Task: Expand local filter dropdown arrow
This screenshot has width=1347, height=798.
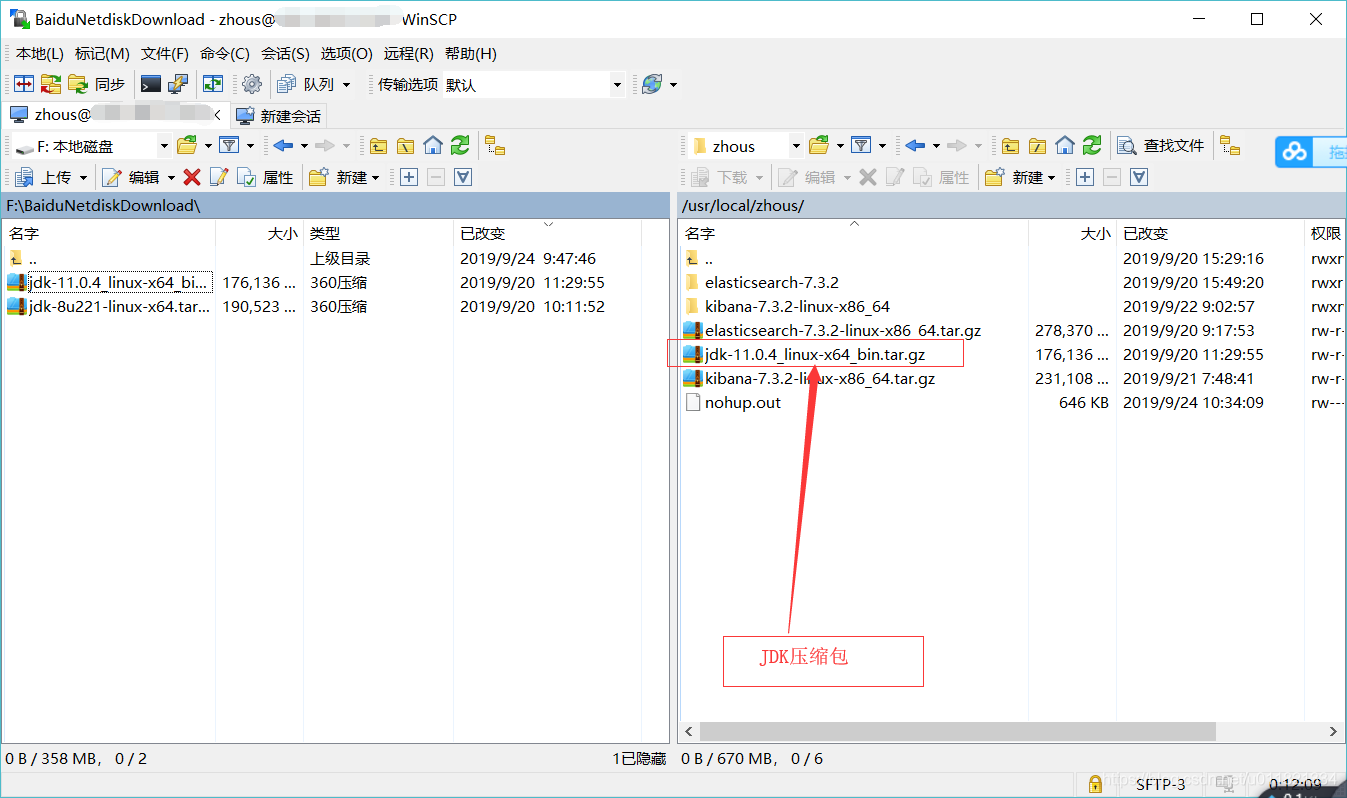Action: [250, 146]
